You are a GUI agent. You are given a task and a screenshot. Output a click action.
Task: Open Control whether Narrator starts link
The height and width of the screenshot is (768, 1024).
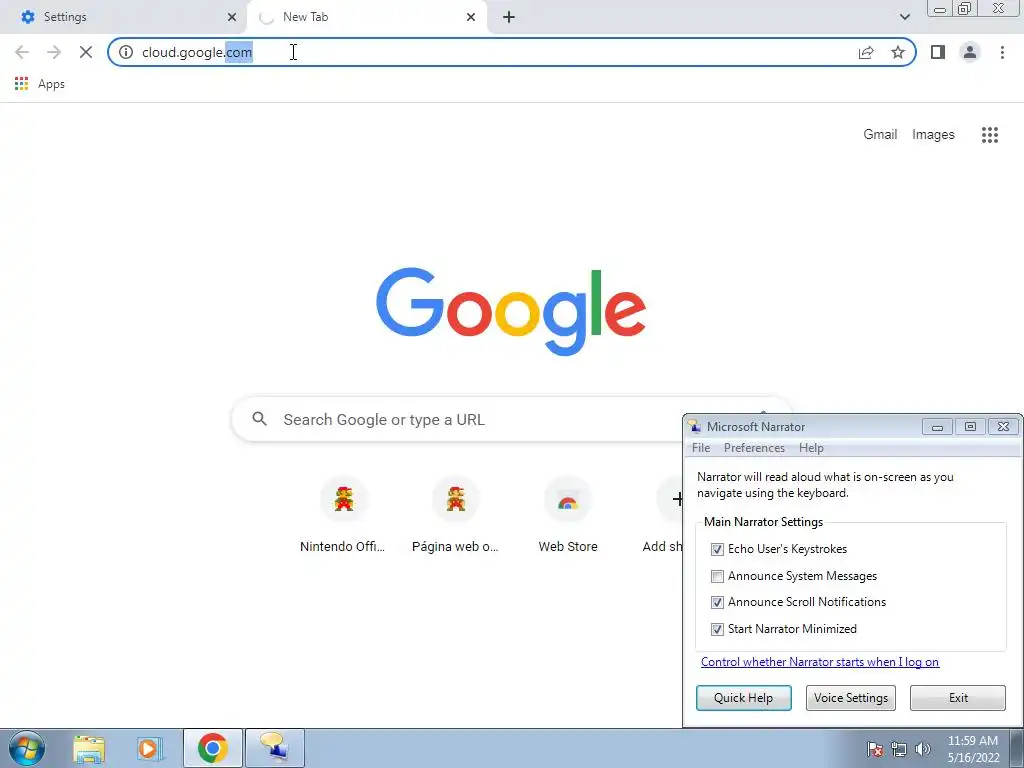point(820,662)
